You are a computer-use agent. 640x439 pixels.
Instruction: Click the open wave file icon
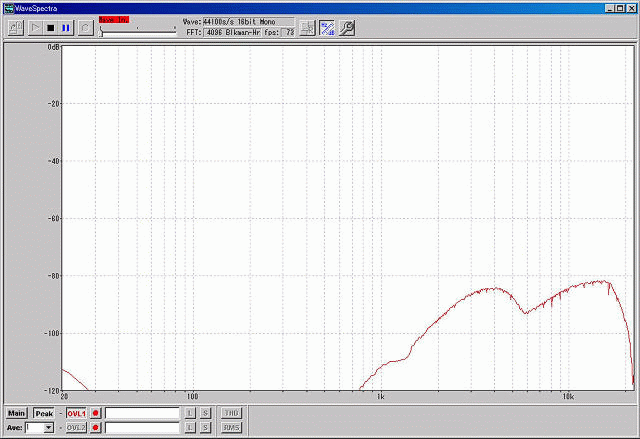point(15,28)
